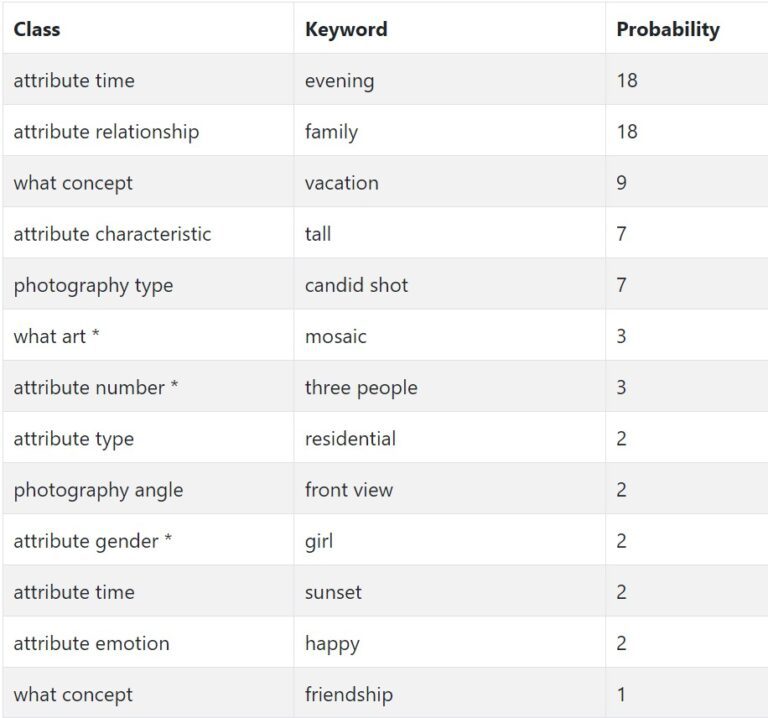This screenshot has width=768, height=718.
Task: Select the 'evening' keyword cell
Action: point(449,79)
